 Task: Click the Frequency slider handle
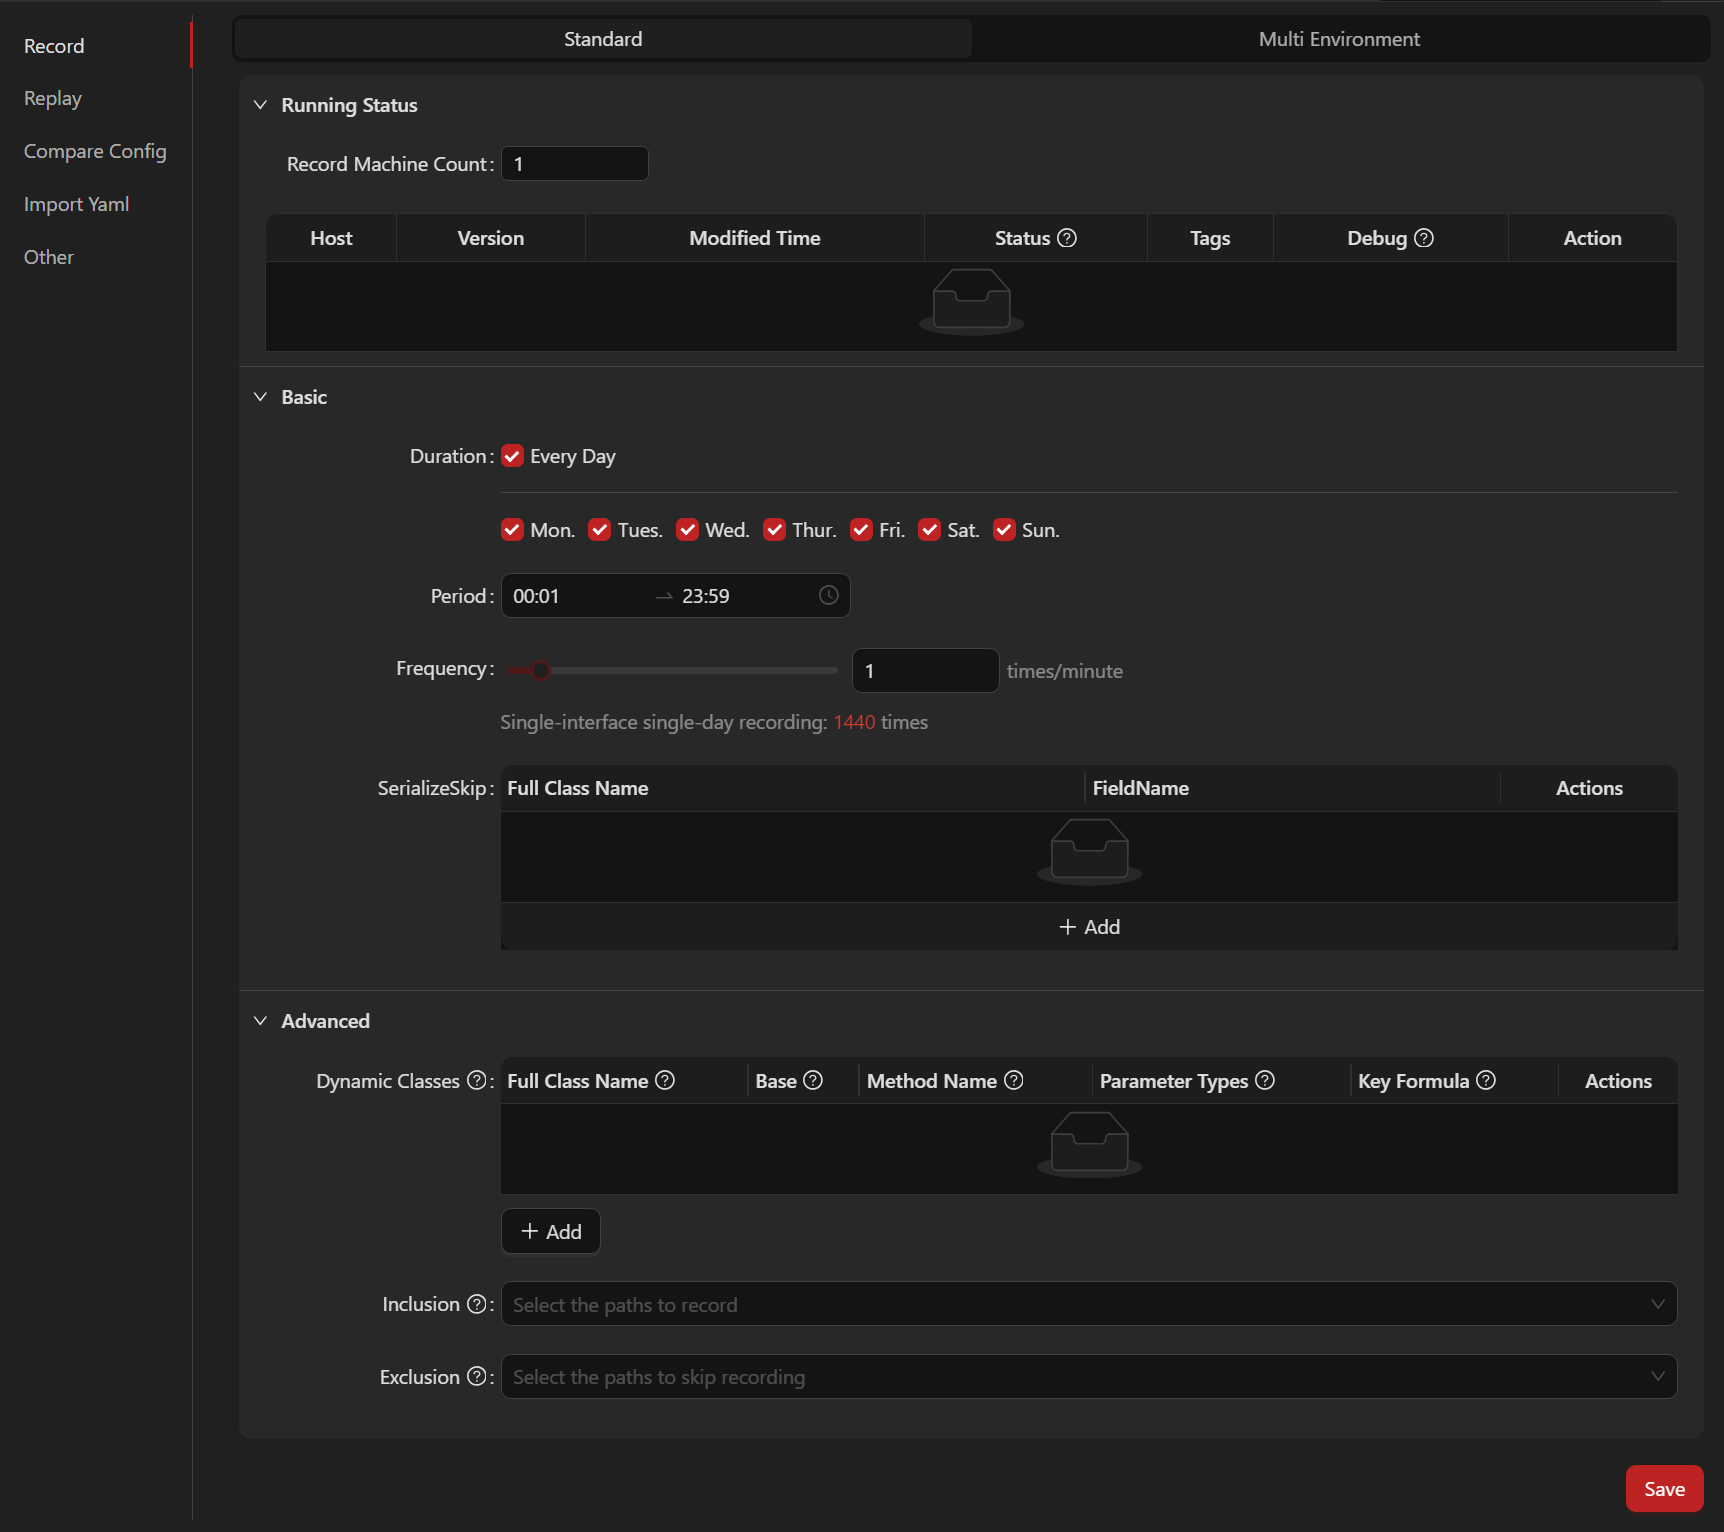coord(541,670)
